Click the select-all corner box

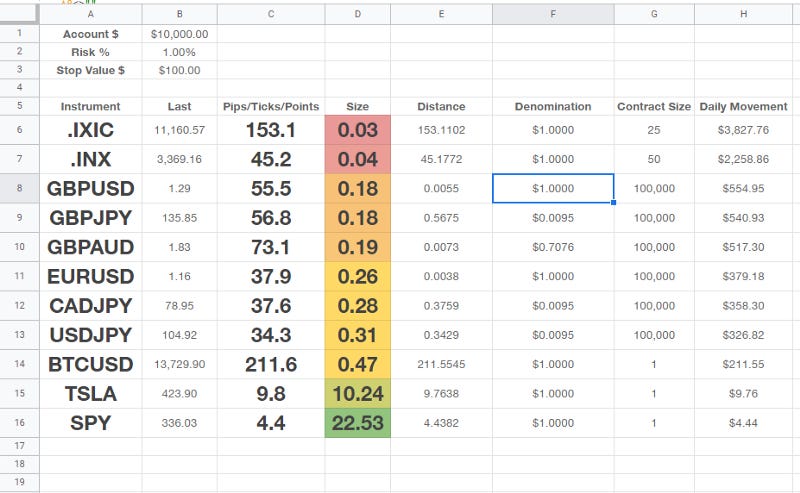(x=19, y=14)
